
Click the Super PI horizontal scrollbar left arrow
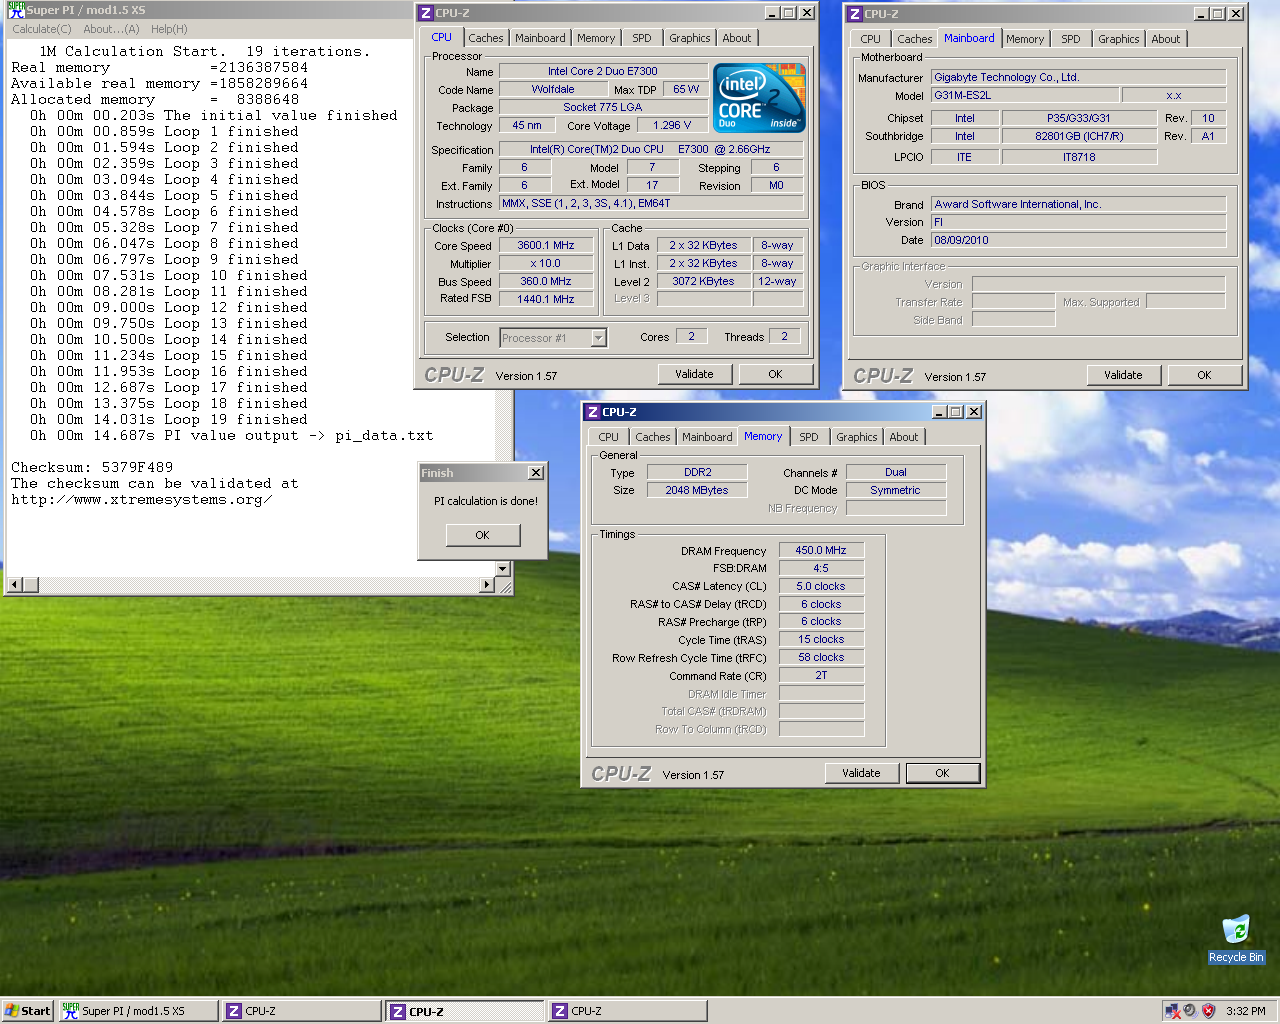point(15,585)
